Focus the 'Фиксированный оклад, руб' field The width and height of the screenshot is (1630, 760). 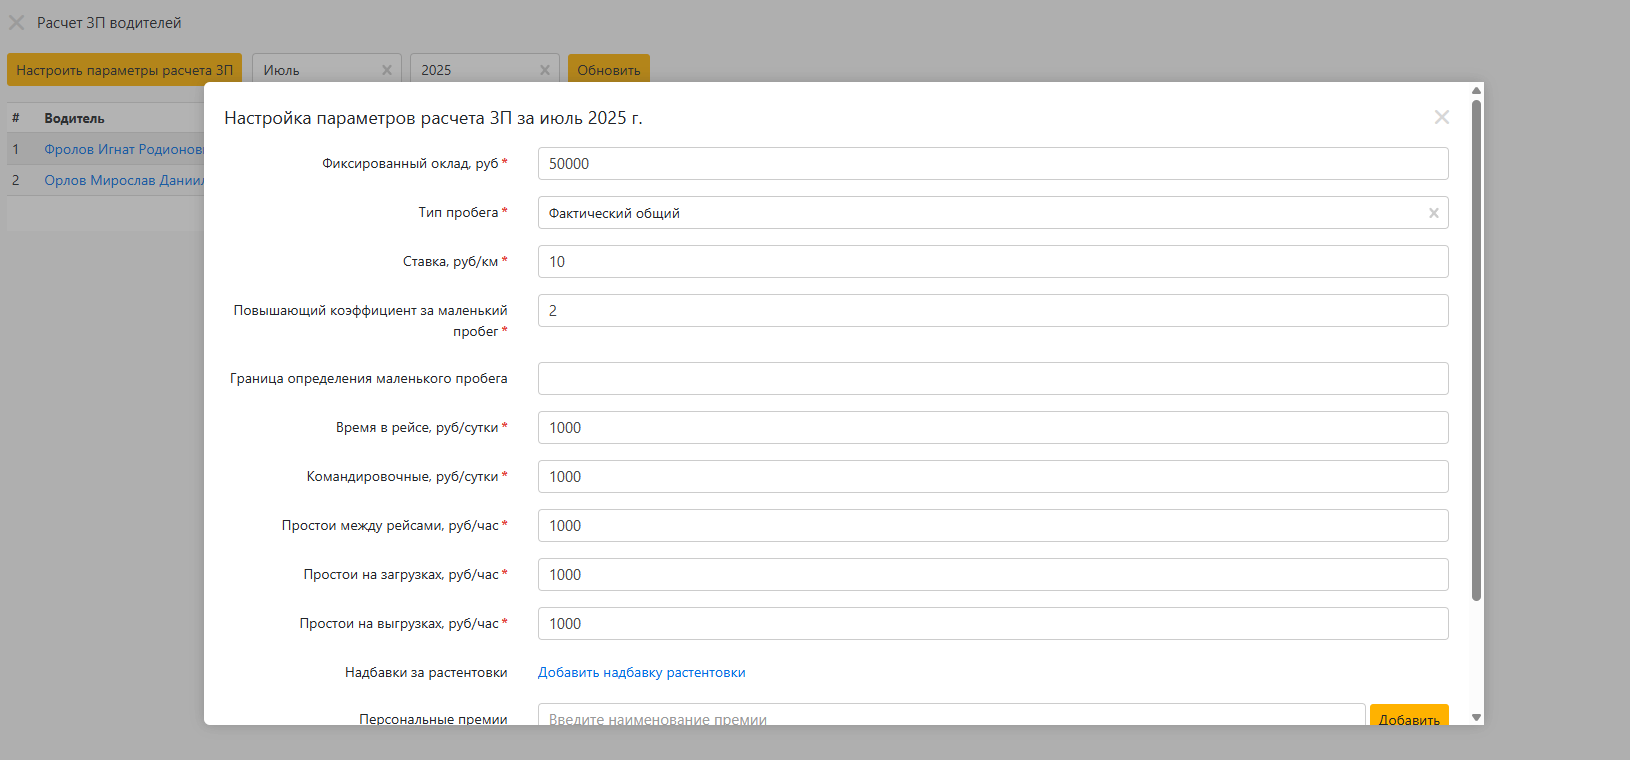pos(992,164)
